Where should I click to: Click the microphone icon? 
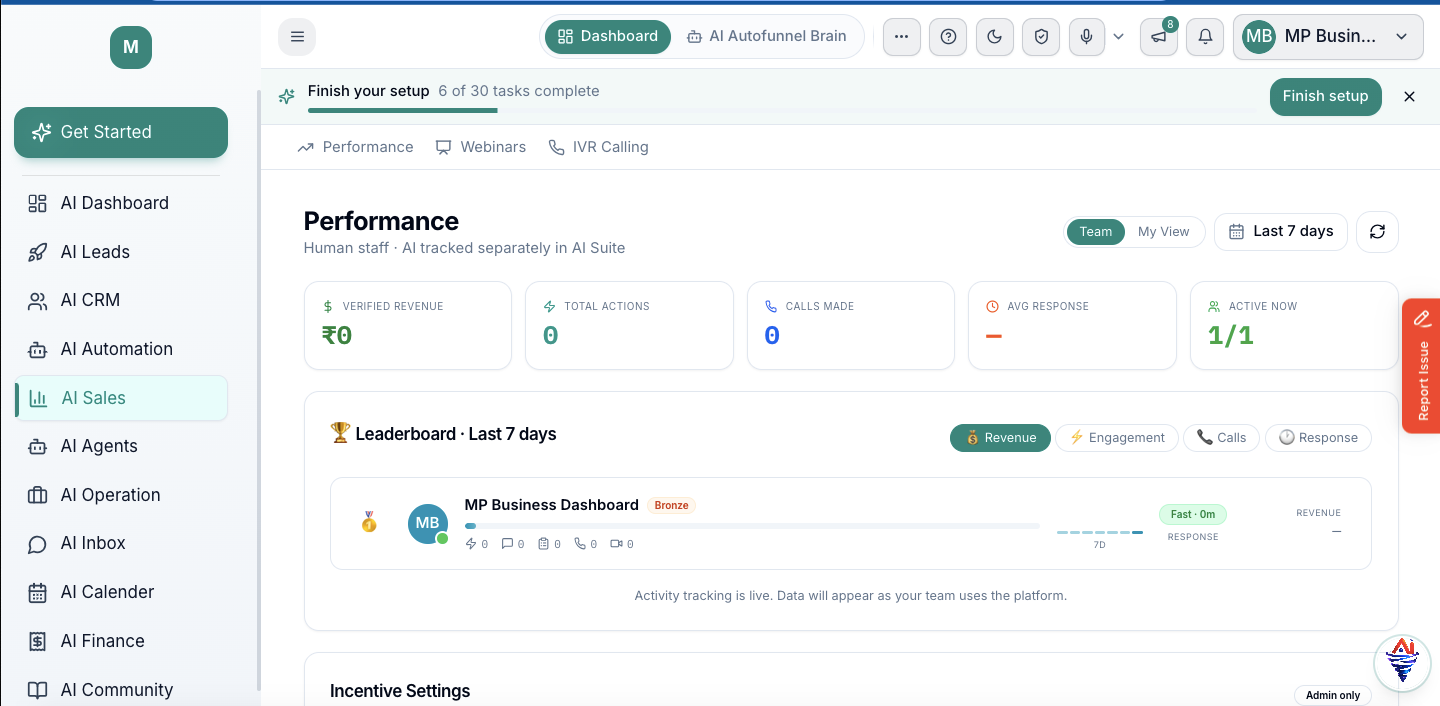1087,37
